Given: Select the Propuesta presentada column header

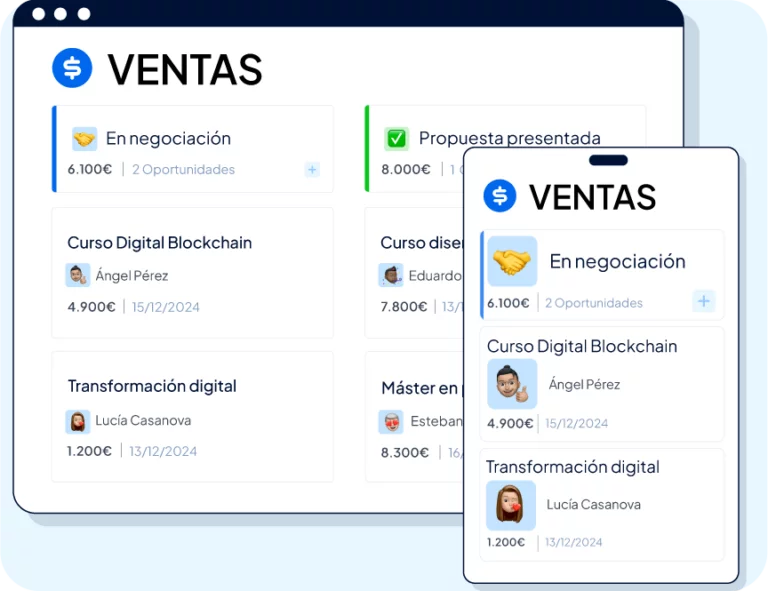Looking at the screenshot, I should pos(509,138).
